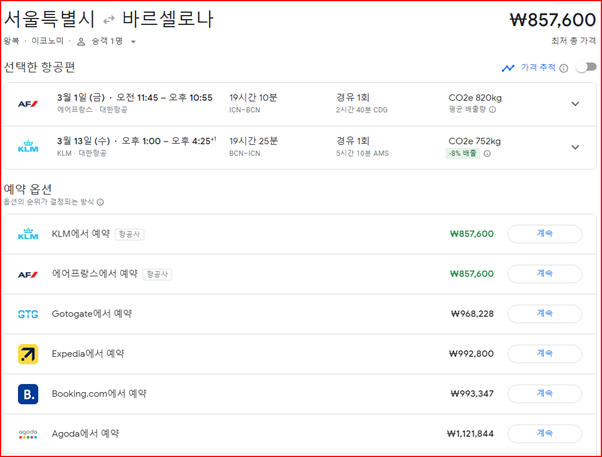
Task: Click the ₩968,228 Gotogate price
Action: click(472, 314)
